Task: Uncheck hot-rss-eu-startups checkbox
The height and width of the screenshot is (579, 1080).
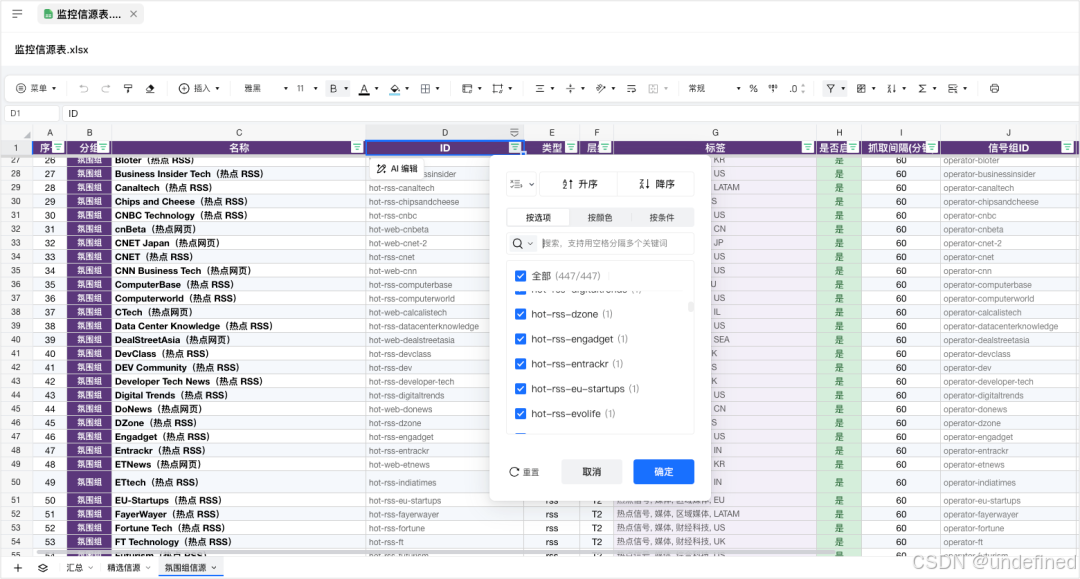Action: [x=521, y=389]
